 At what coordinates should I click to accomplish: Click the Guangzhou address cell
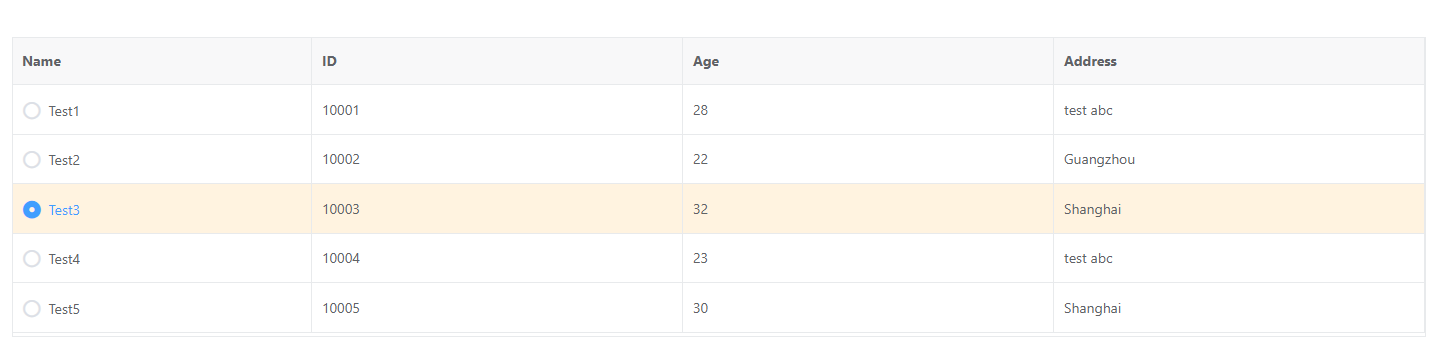click(x=1239, y=159)
